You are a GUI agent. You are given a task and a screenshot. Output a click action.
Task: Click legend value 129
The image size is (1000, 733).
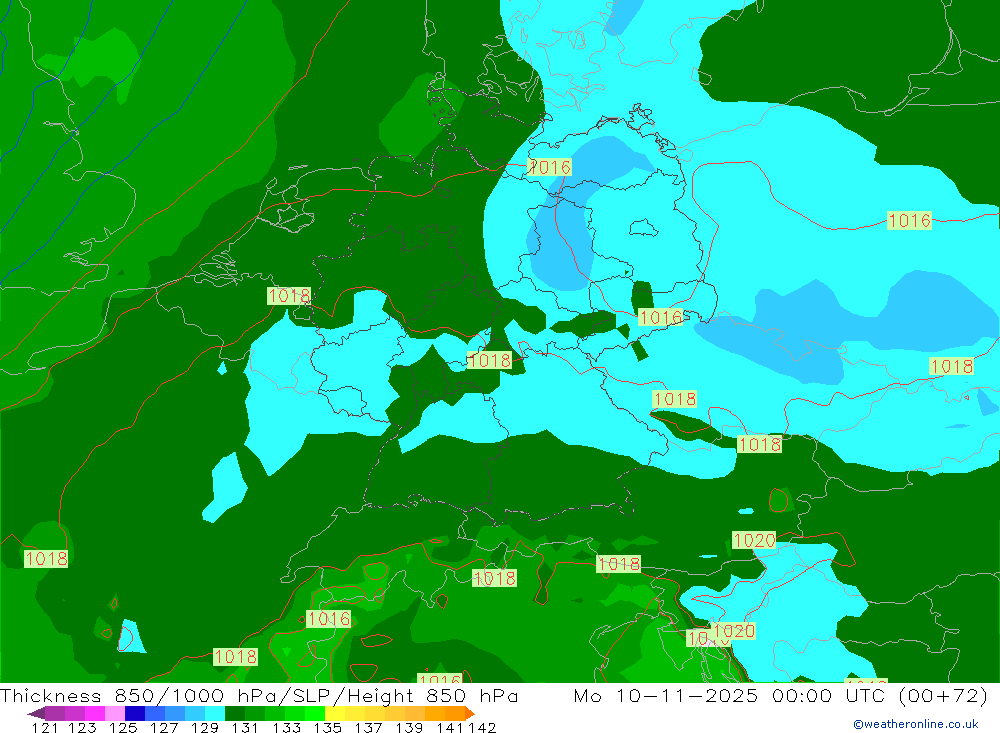[205, 727]
